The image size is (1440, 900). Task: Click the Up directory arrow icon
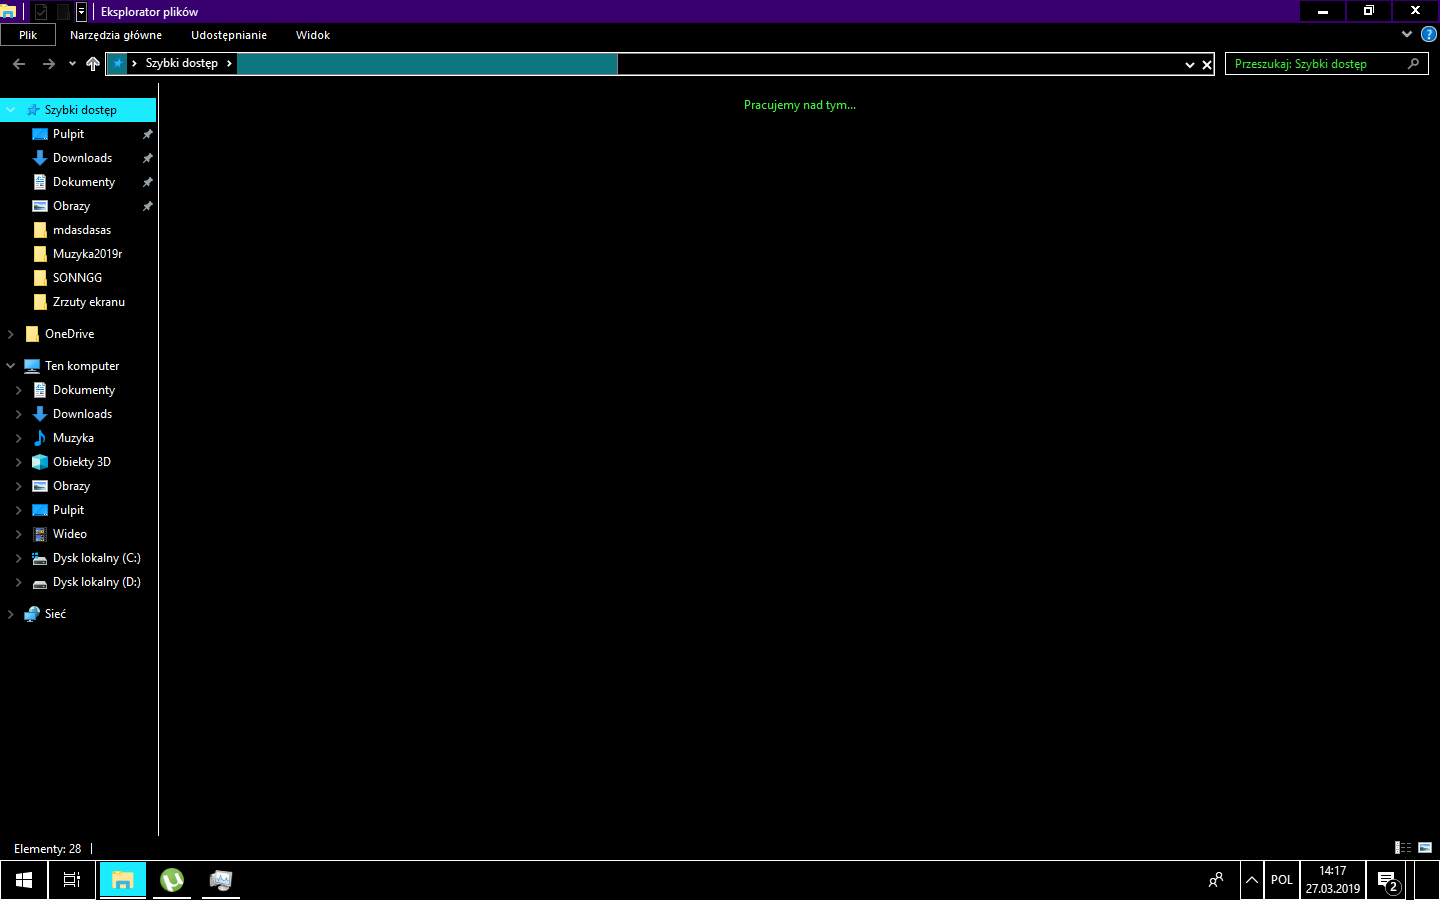(93, 64)
